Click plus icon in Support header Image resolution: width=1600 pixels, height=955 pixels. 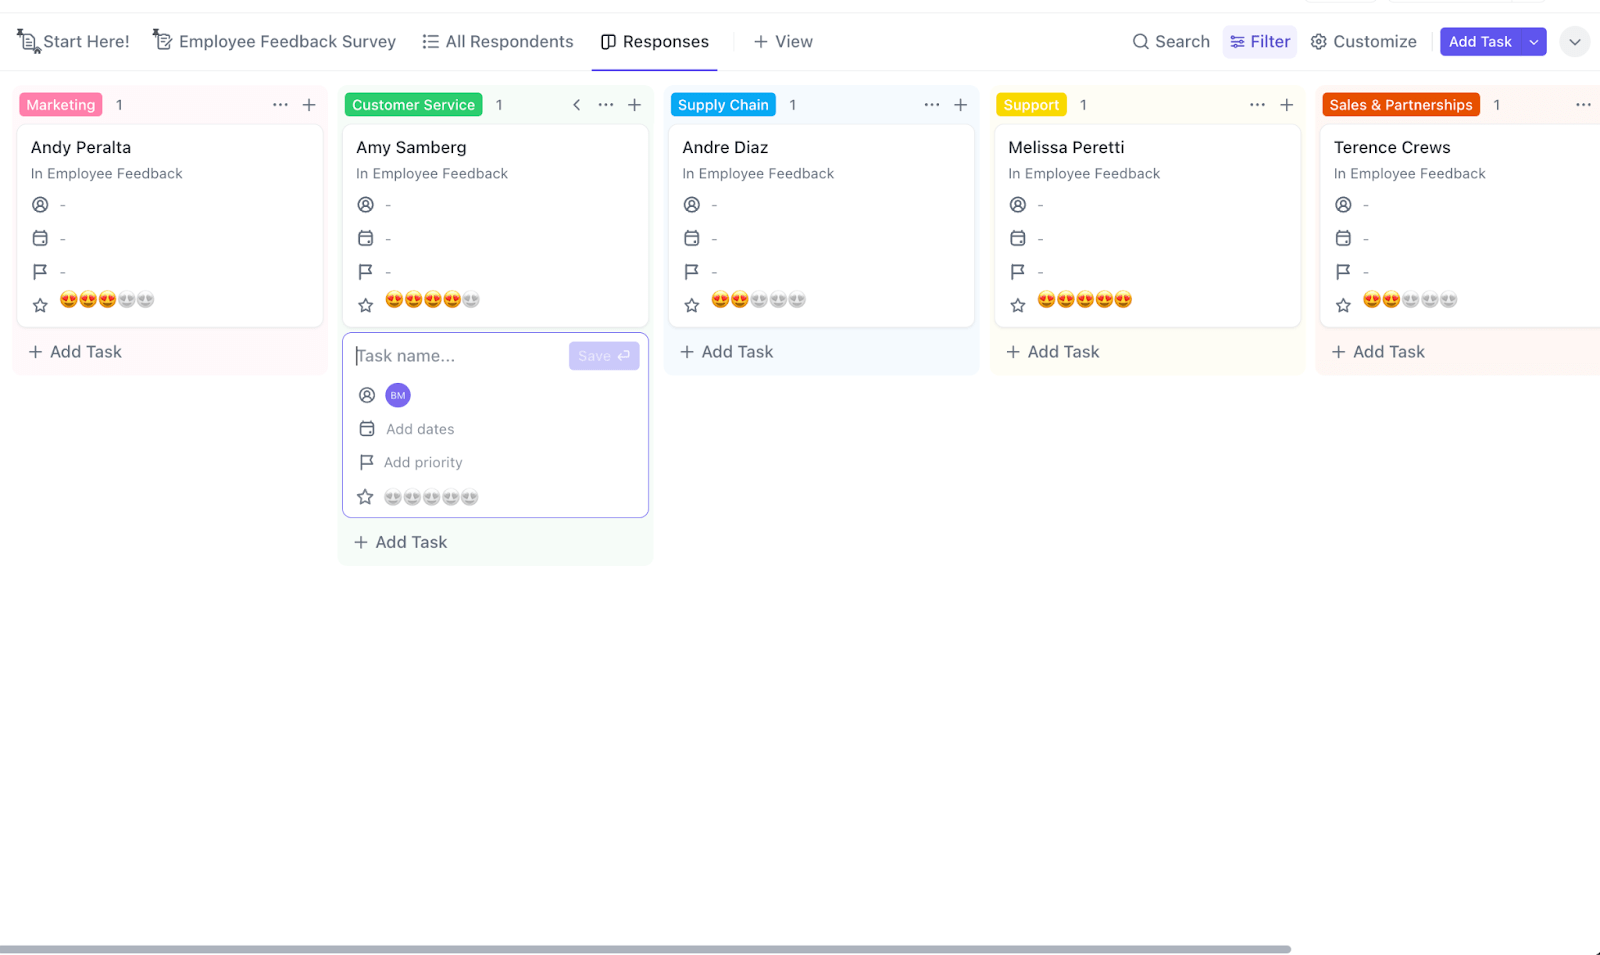pyautogui.click(x=1287, y=105)
